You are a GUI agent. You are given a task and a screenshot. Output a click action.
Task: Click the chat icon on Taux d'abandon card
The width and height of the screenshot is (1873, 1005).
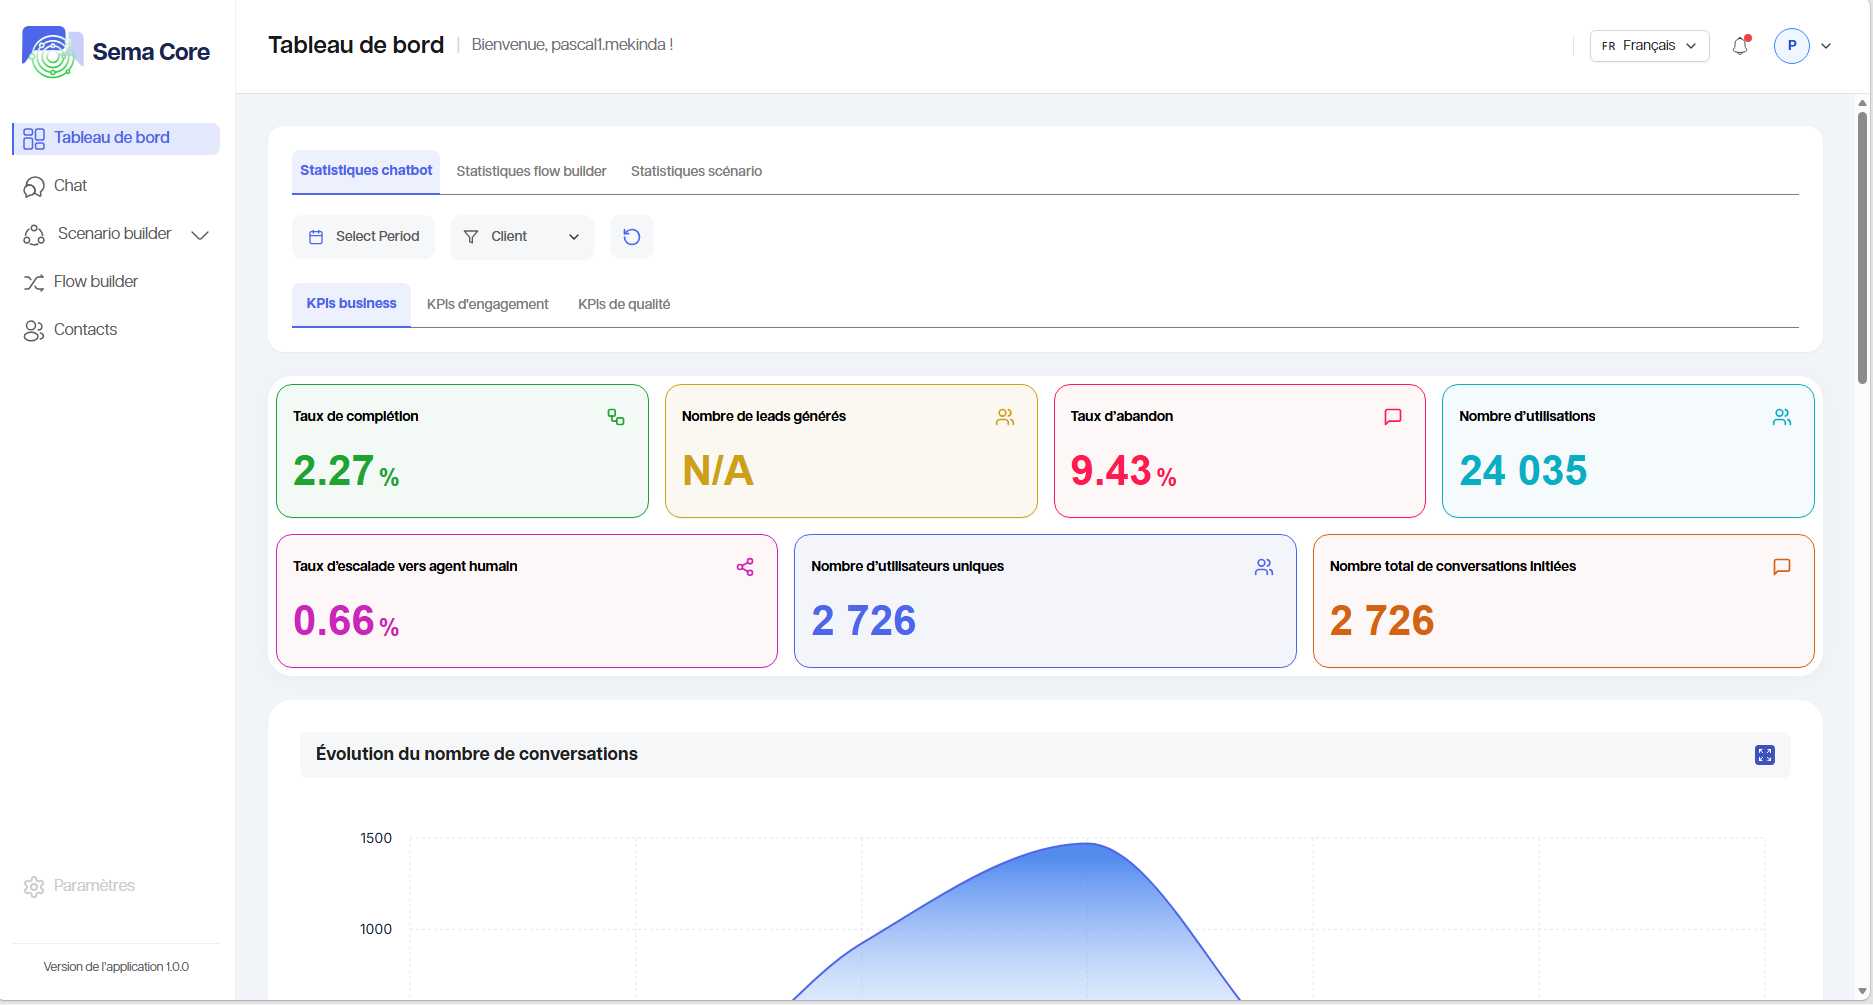(1392, 417)
